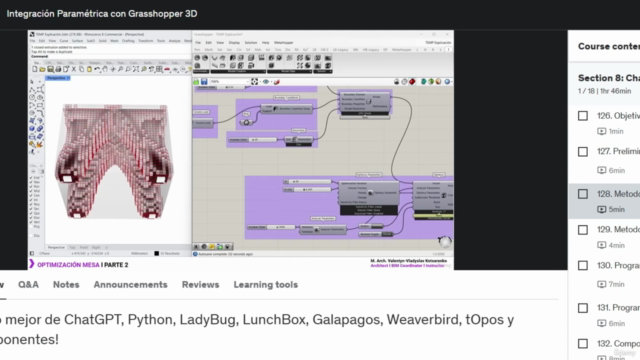This screenshot has width=640, height=360.
Task: Click Grasshopper's eye preview icon
Action: [x=266, y=82]
